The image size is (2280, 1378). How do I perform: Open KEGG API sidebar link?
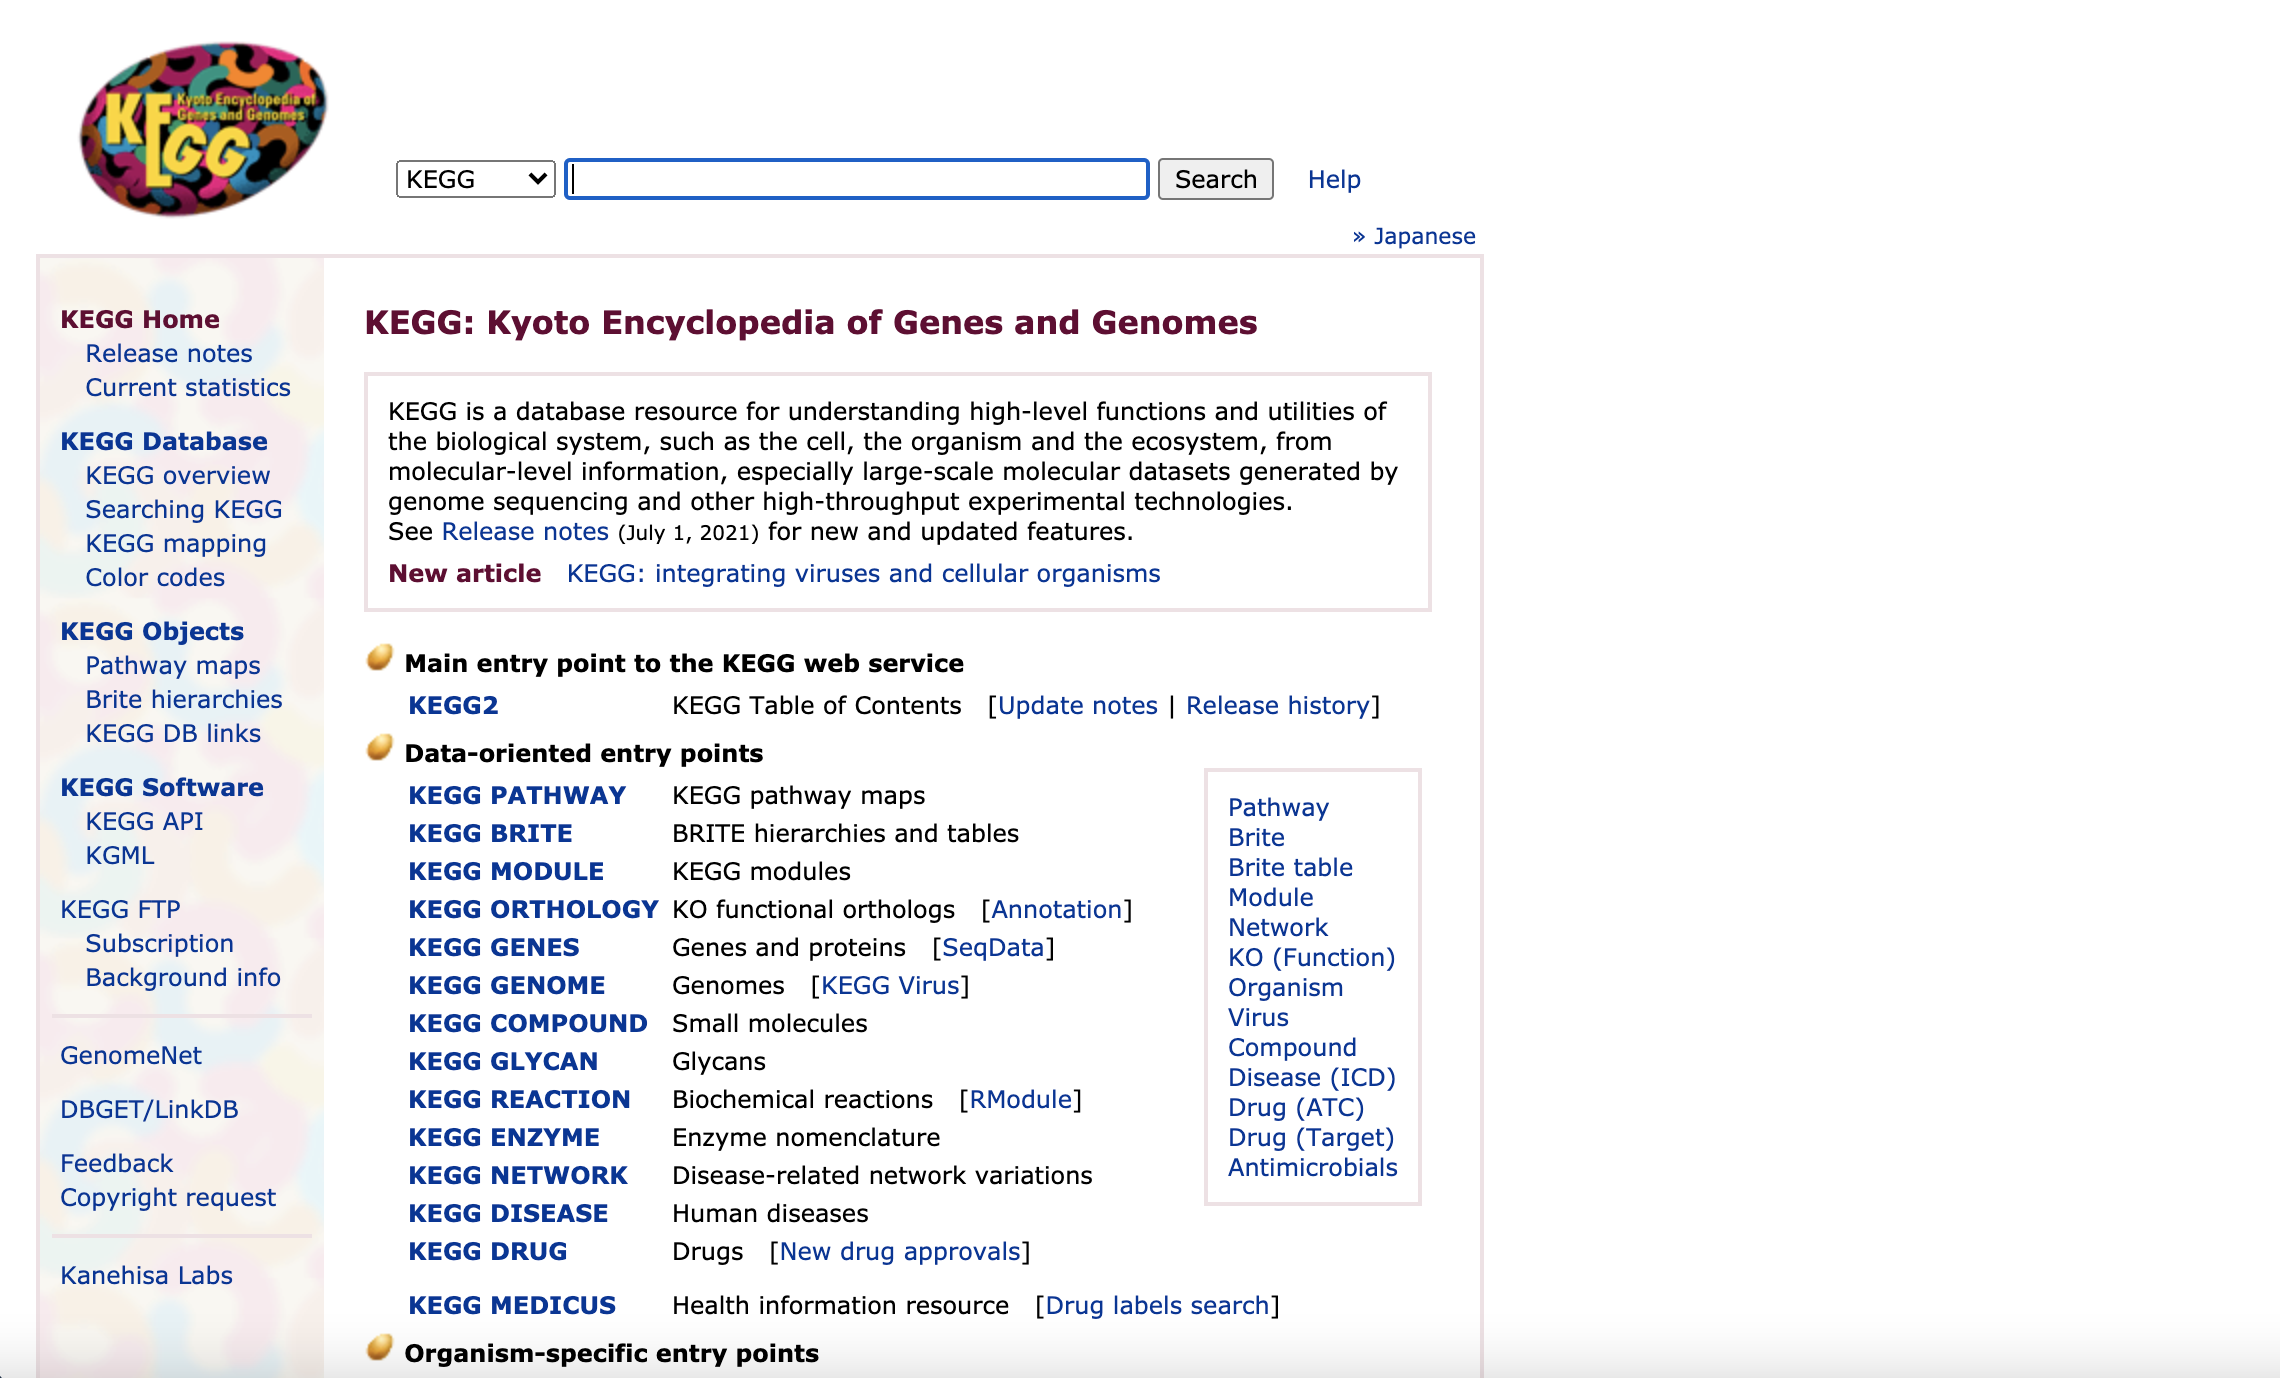point(144,821)
